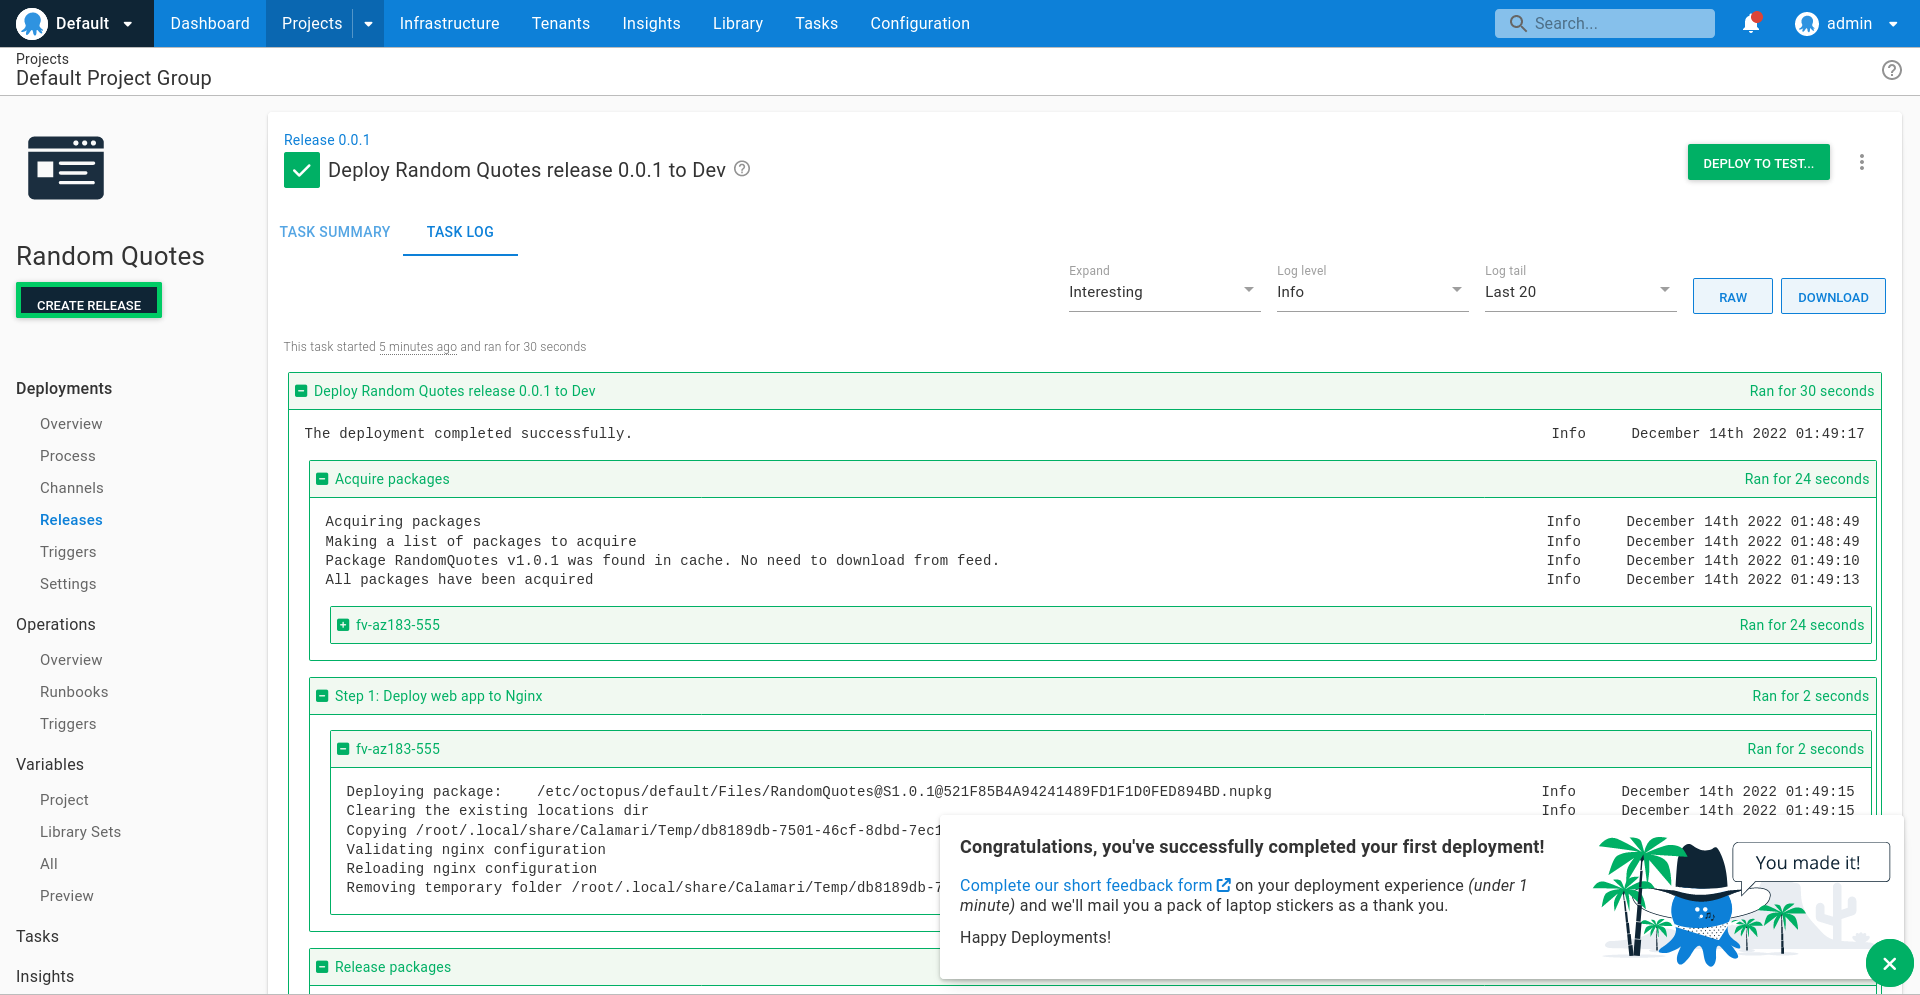The image size is (1920, 995).
Task: Open the Log level dropdown
Action: pyautogui.click(x=1372, y=292)
